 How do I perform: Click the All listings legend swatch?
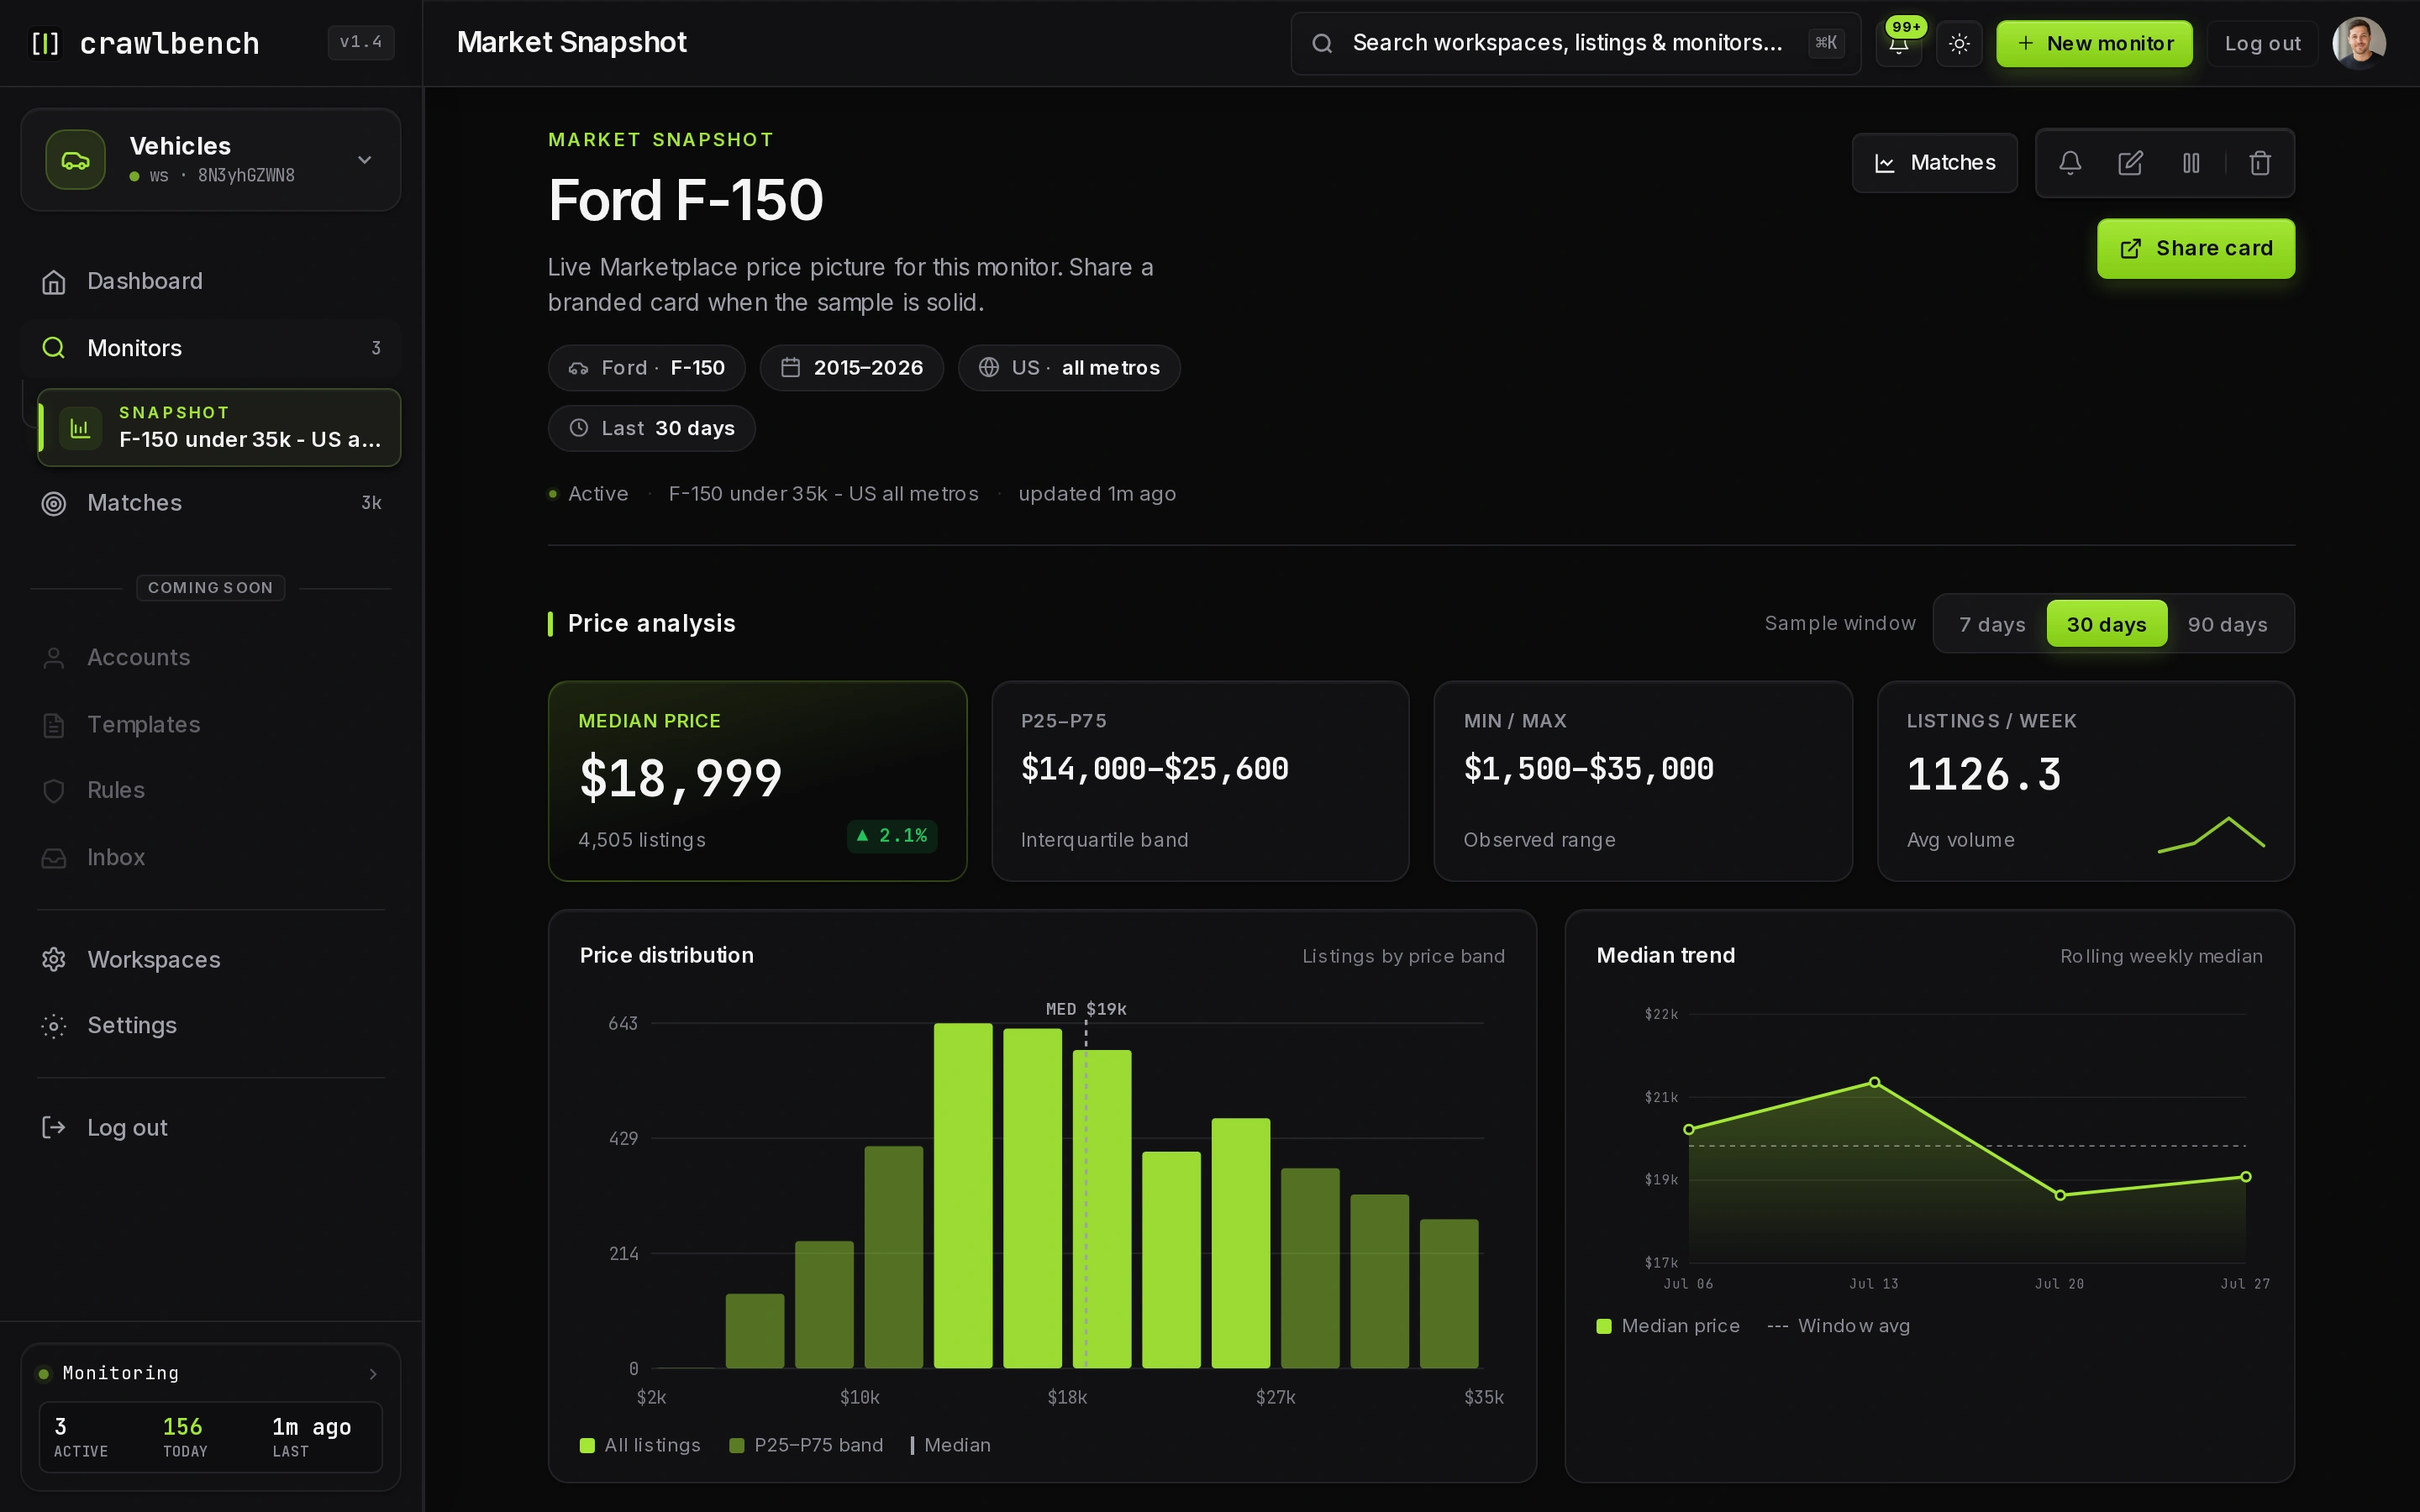coord(587,1445)
